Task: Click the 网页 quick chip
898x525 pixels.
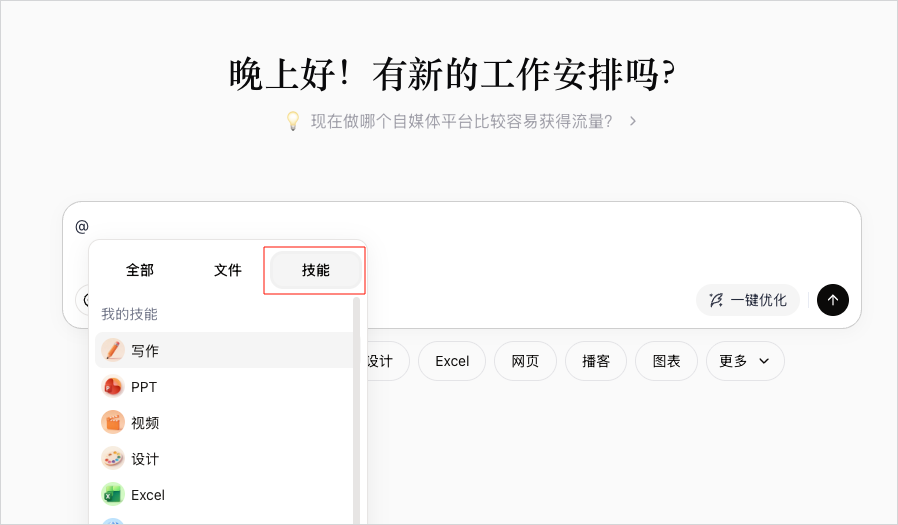Action: [x=525, y=361]
